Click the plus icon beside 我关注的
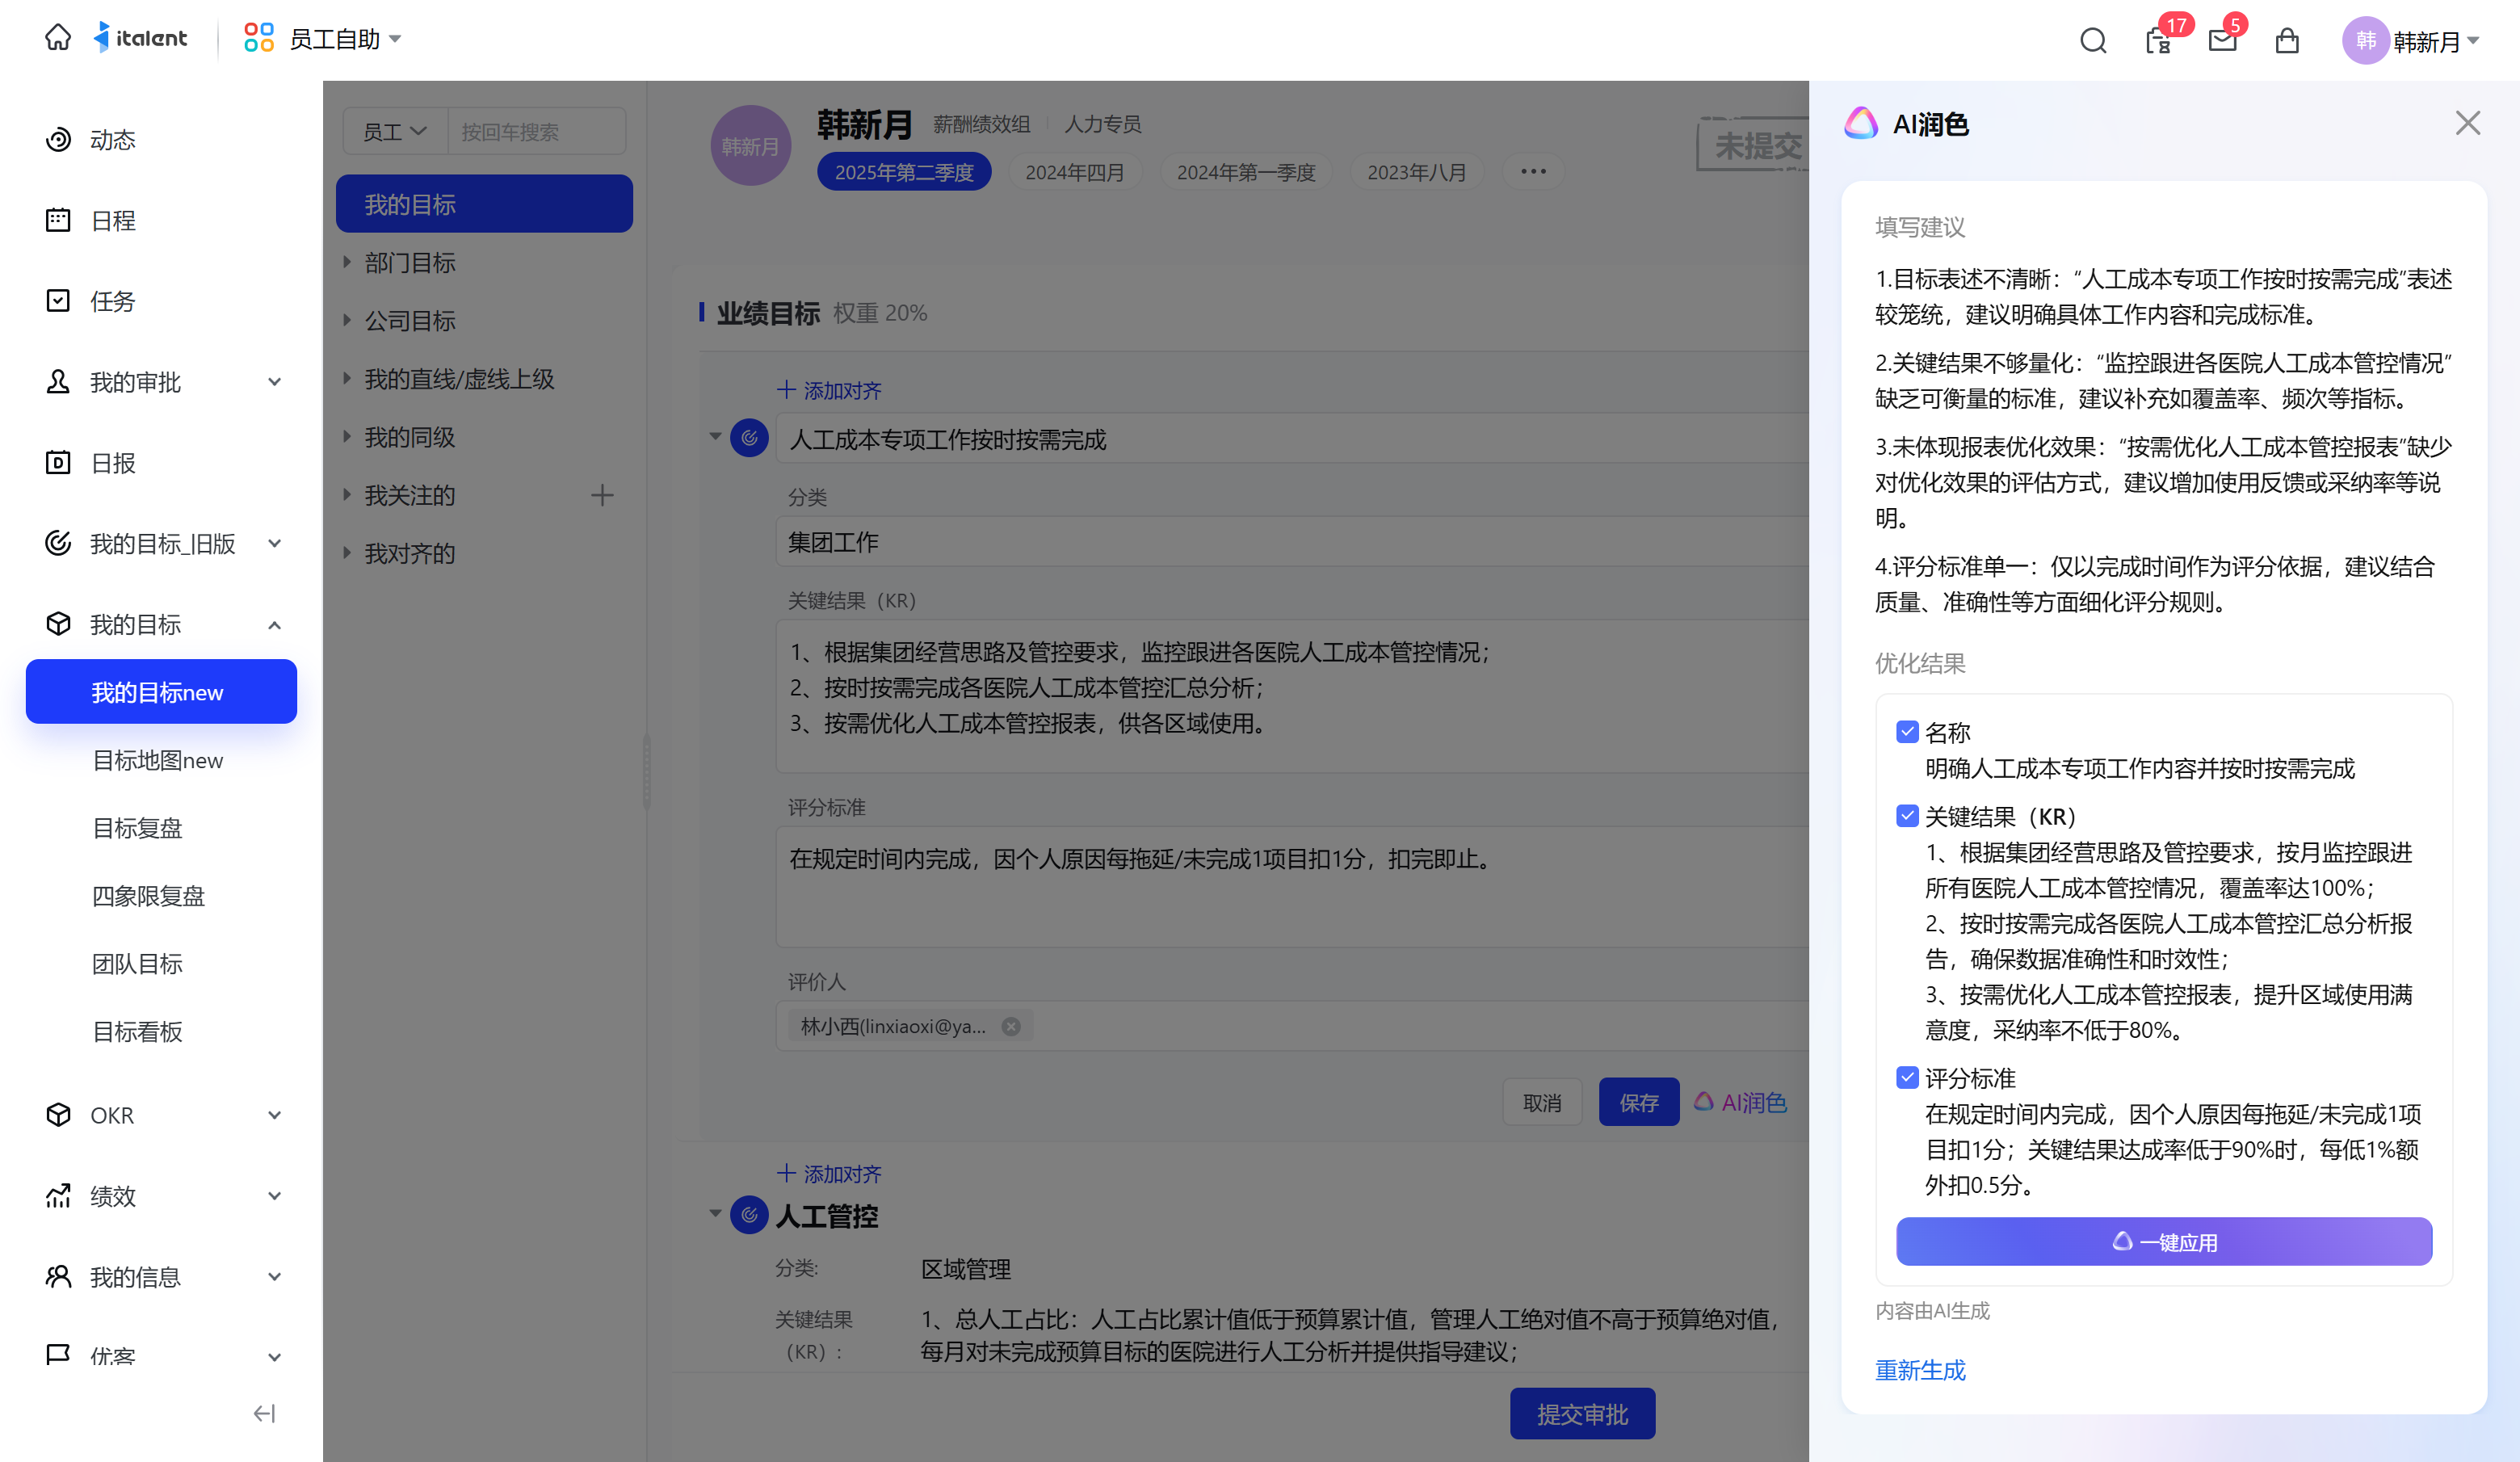Screen dimensions: 2520x1462 pyautogui.click(x=602, y=495)
